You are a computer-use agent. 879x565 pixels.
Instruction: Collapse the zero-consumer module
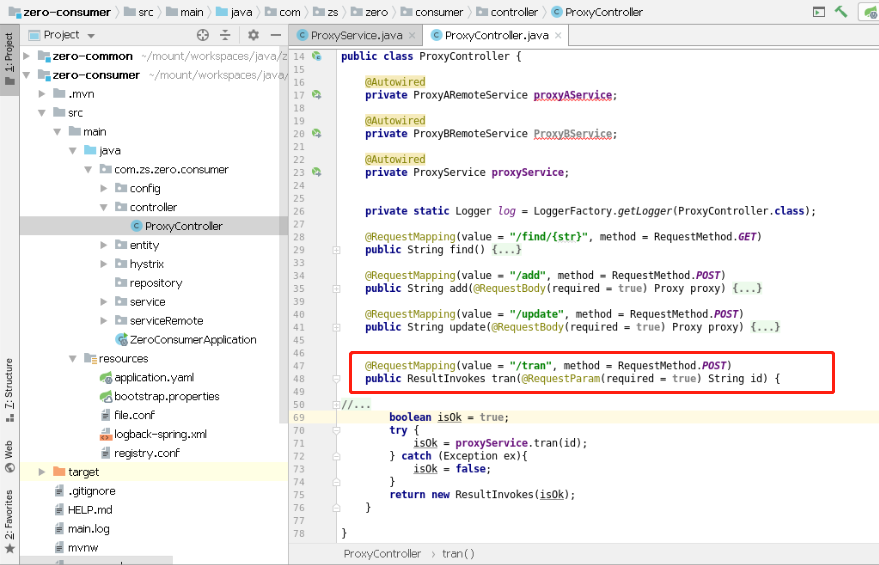[26, 75]
